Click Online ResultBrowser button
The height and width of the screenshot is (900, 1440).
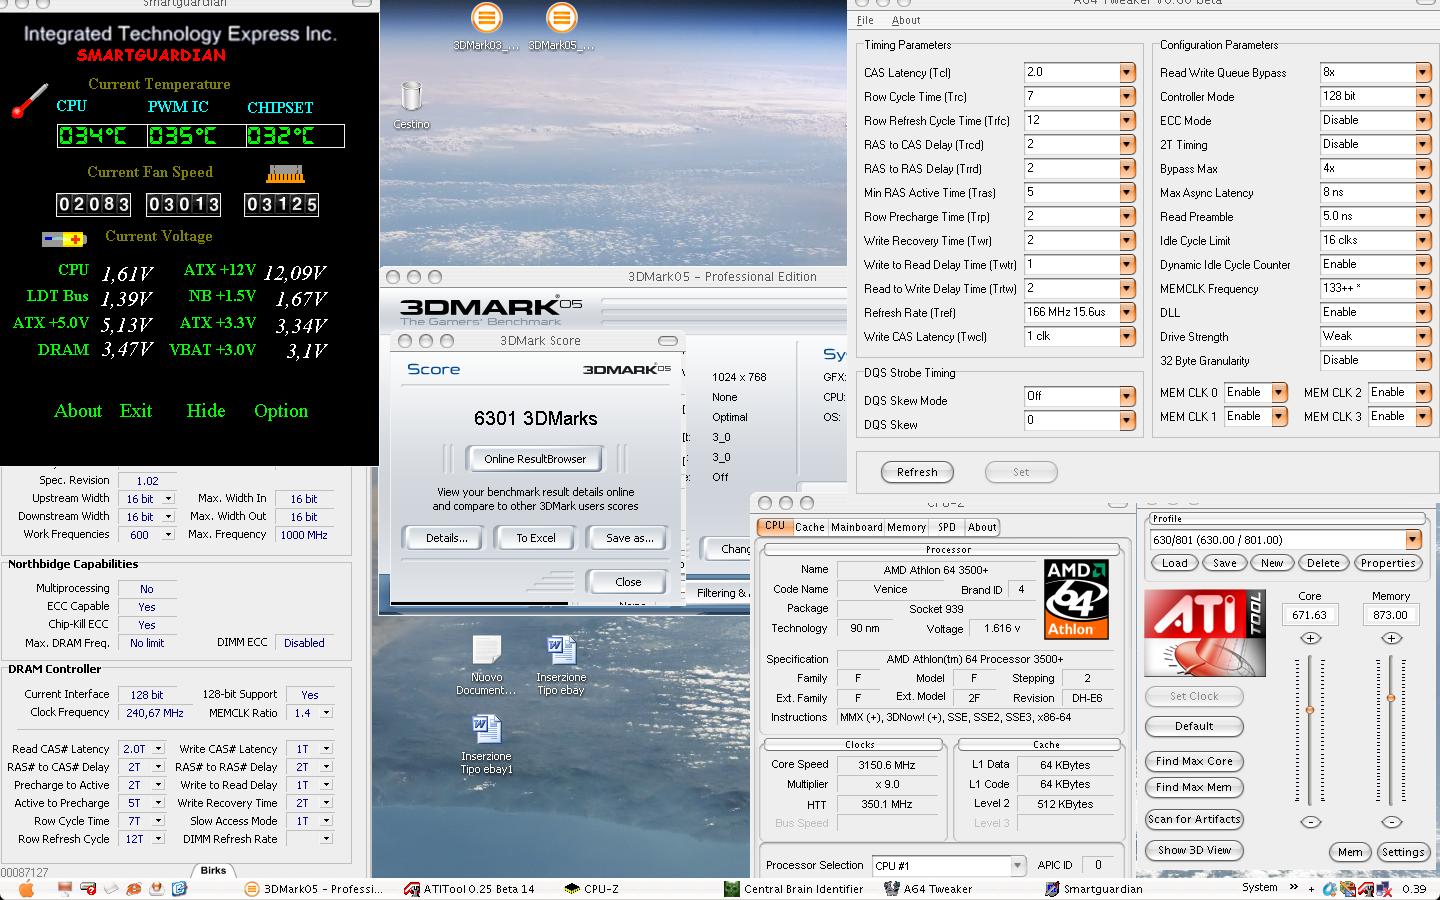(x=535, y=459)
